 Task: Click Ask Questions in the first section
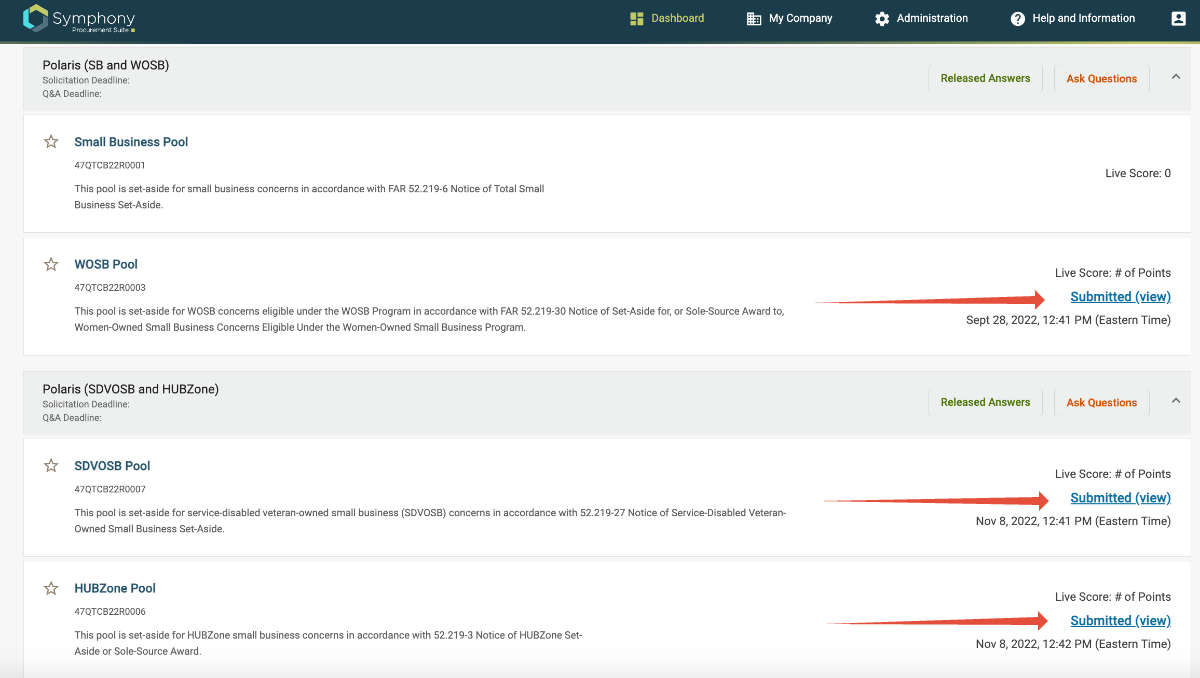[1101, 78]
